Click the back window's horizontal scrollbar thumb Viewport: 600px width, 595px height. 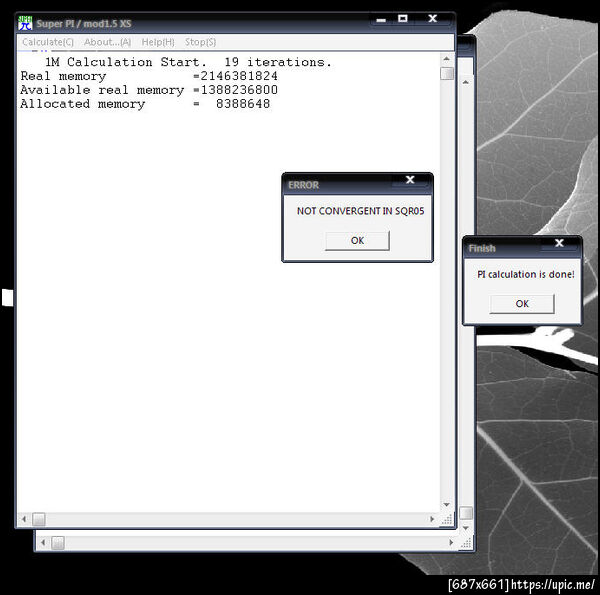(58, 543)
